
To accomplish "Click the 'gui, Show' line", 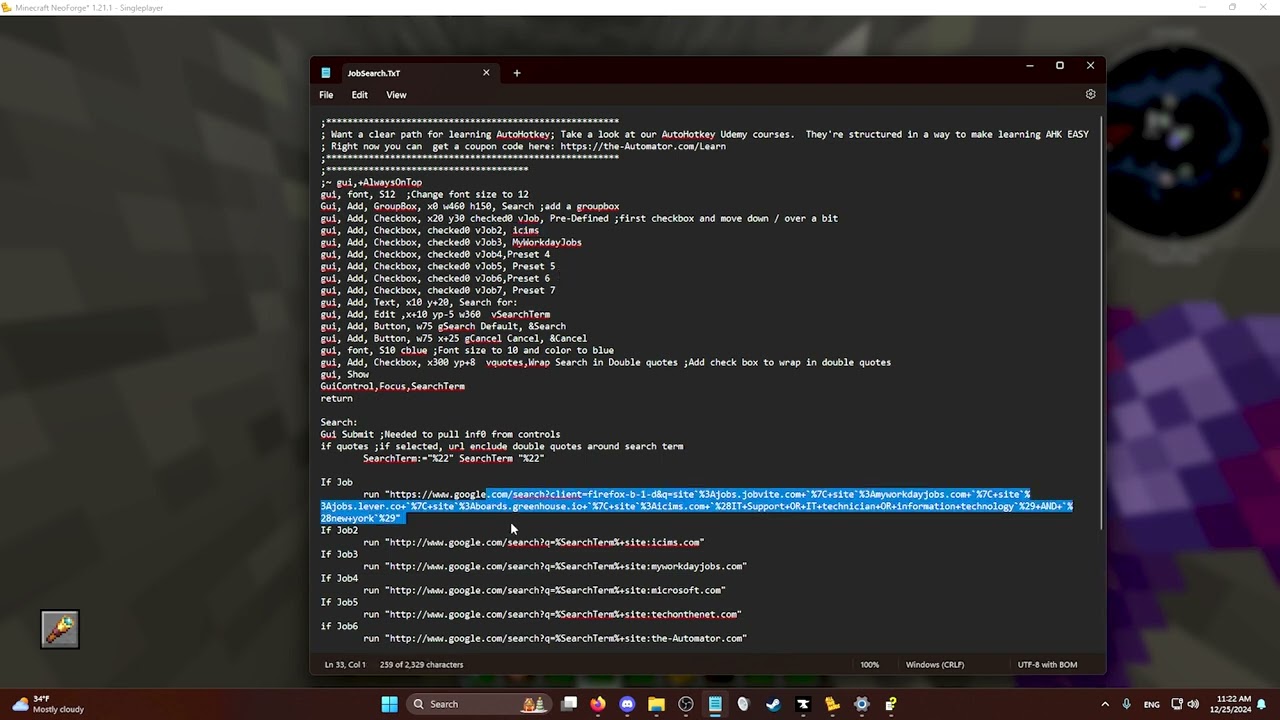I will pos(345,374).
